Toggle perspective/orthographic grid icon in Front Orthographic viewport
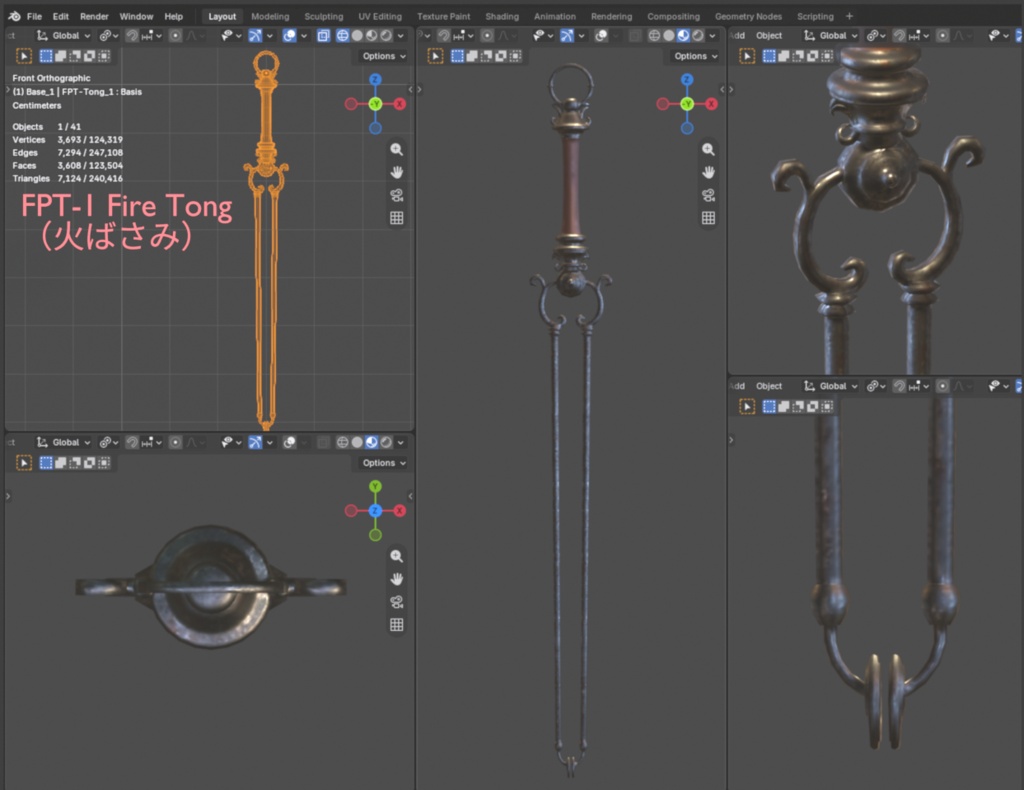 (x=396, y=218)
